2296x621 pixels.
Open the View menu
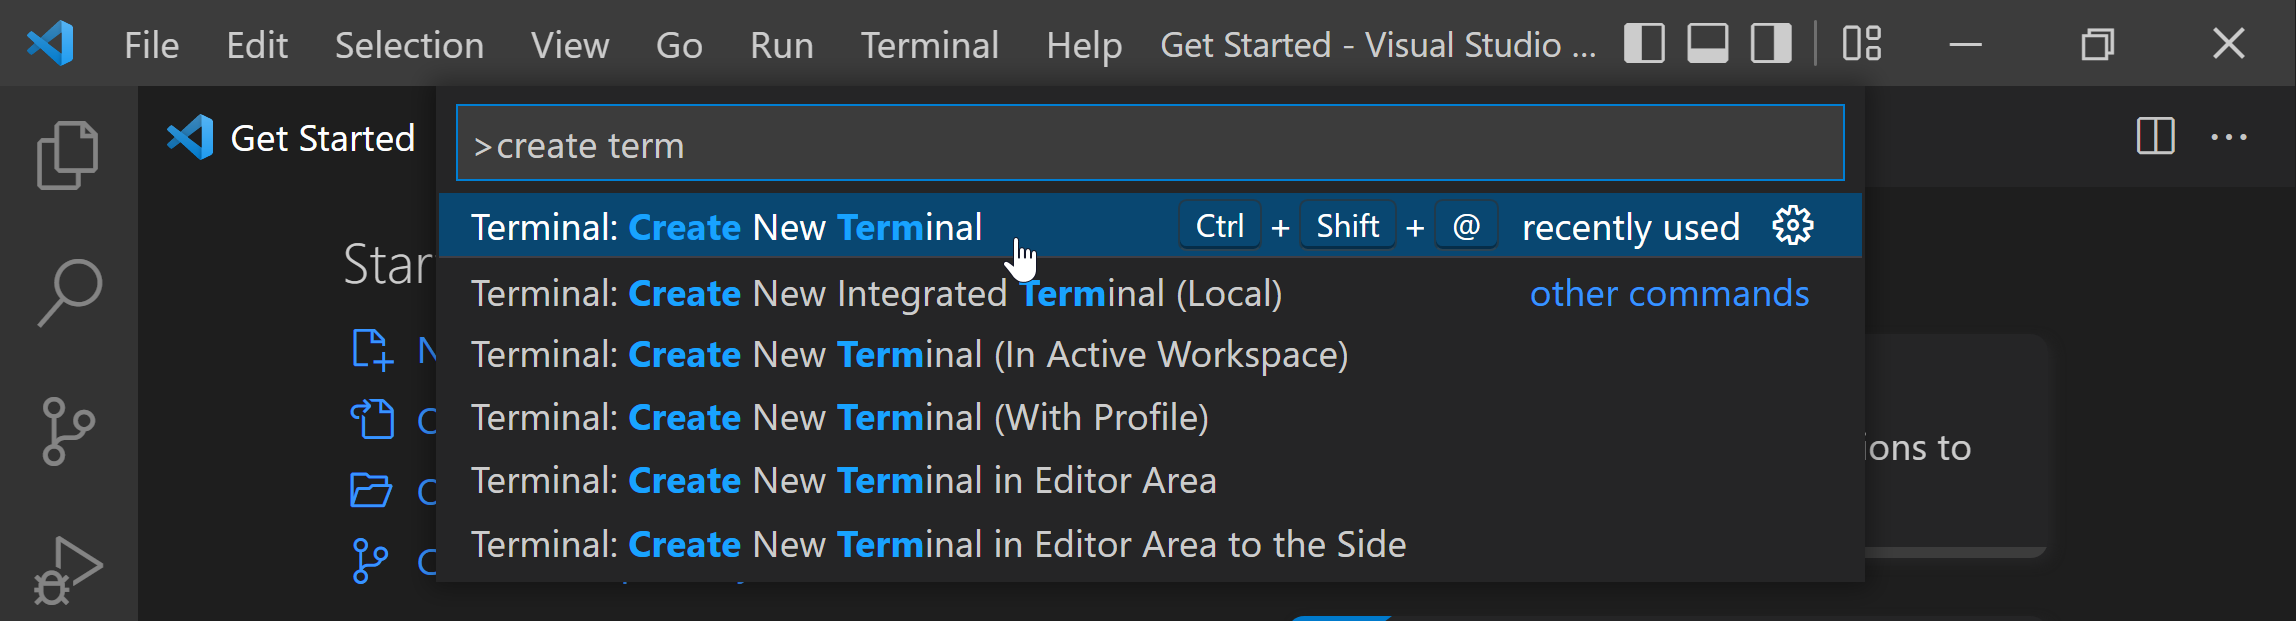(569, 45)
